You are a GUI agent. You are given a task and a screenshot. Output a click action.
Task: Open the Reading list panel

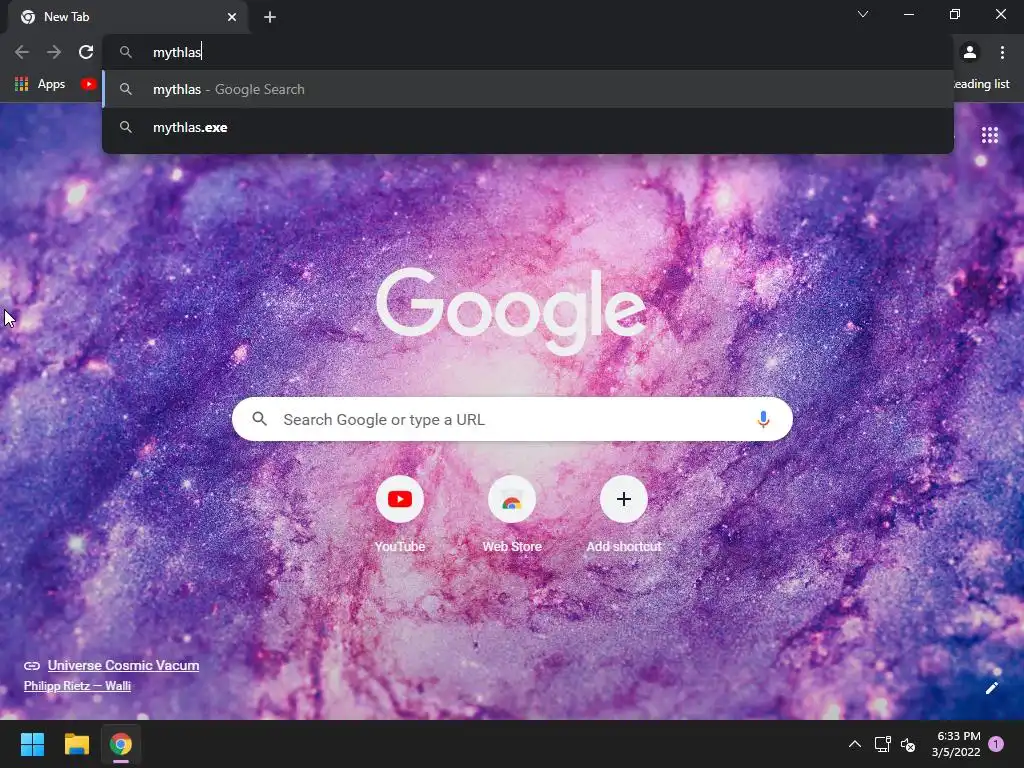pyautogui.click(x=981, y=84)
